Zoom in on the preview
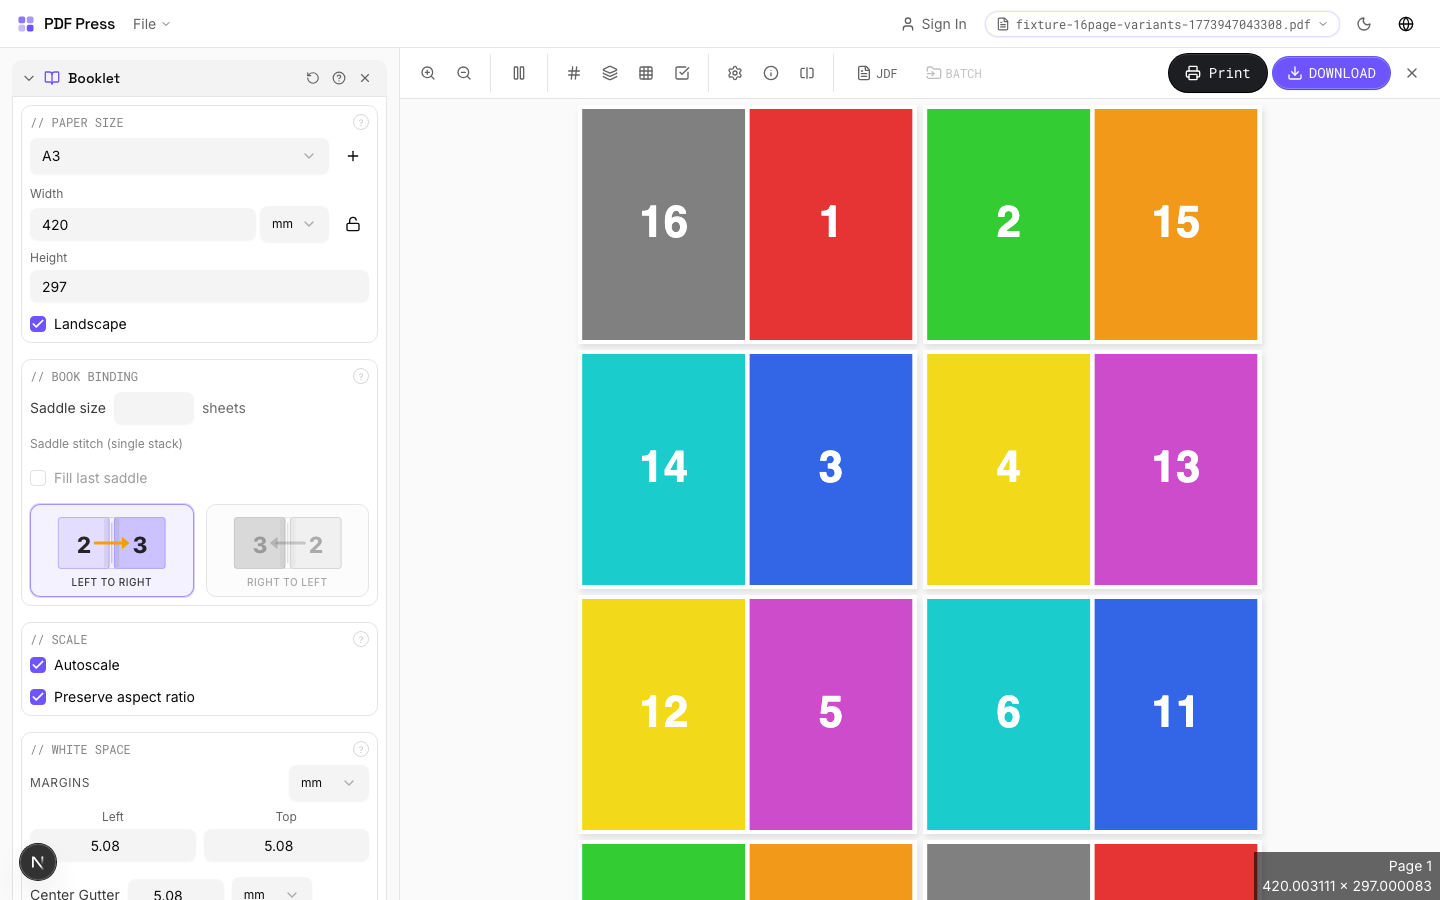Image resolution: width=1440 pixels, height=900 pixels. pos(428,73)
